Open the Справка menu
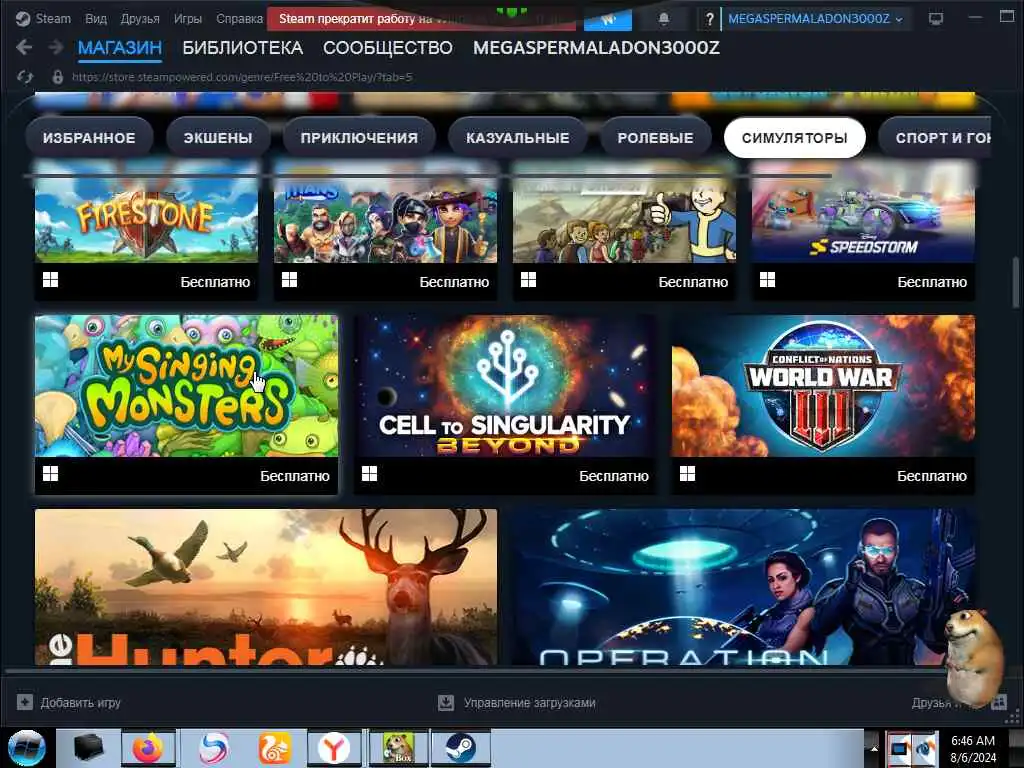 [239, 19]
